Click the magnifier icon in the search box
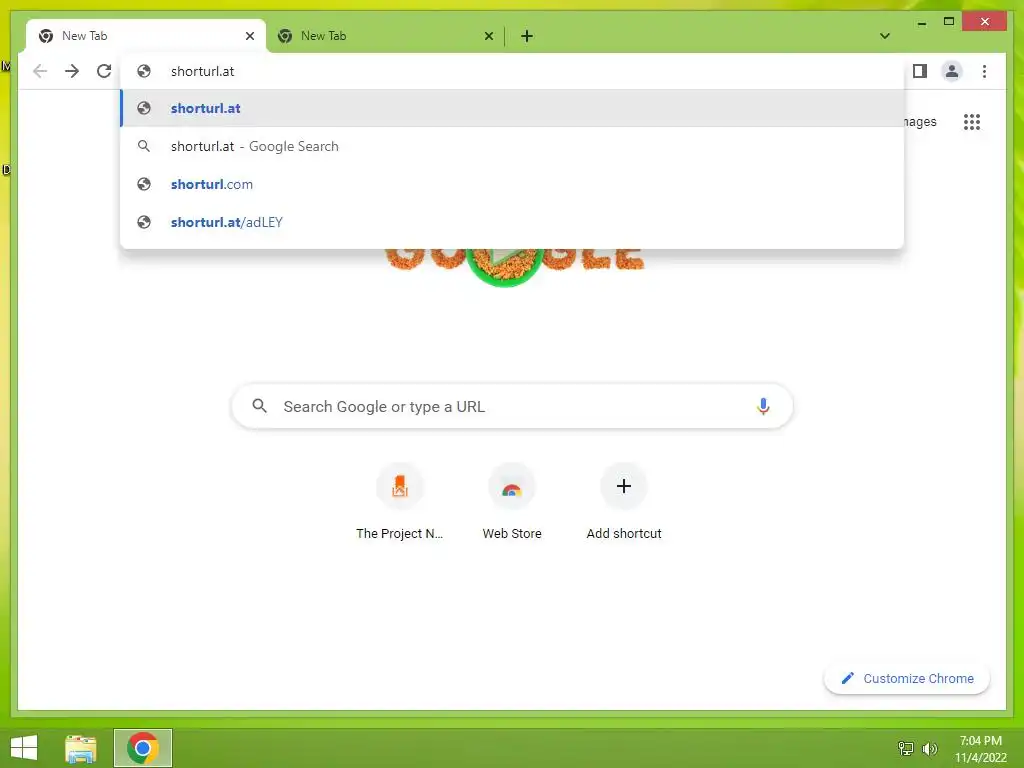The width and height of the screenshot is (1024, 768). [x=259, y=406]
